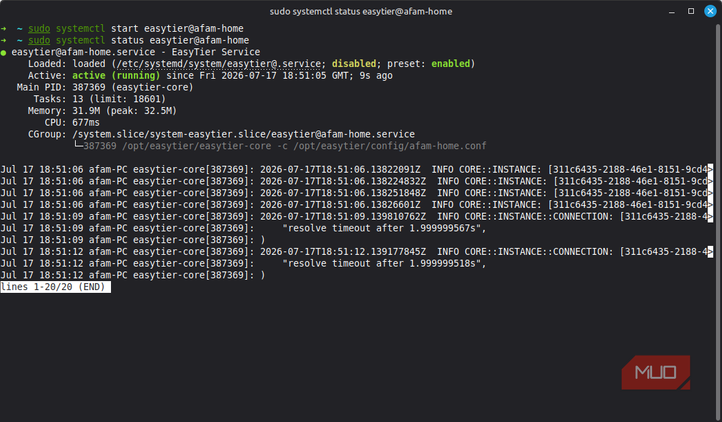
Task: Click the truncation arrow on the first log line
Action: tap(710, 170)
